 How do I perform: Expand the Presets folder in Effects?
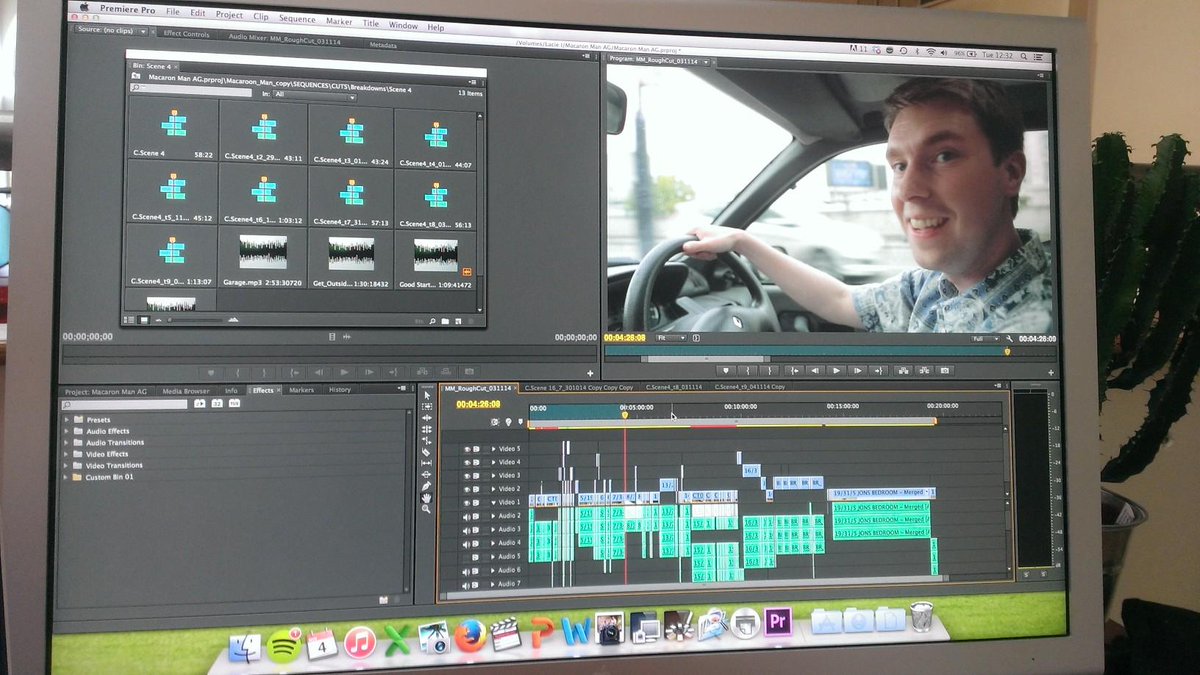pyautogui.click(x=67, y=419)
